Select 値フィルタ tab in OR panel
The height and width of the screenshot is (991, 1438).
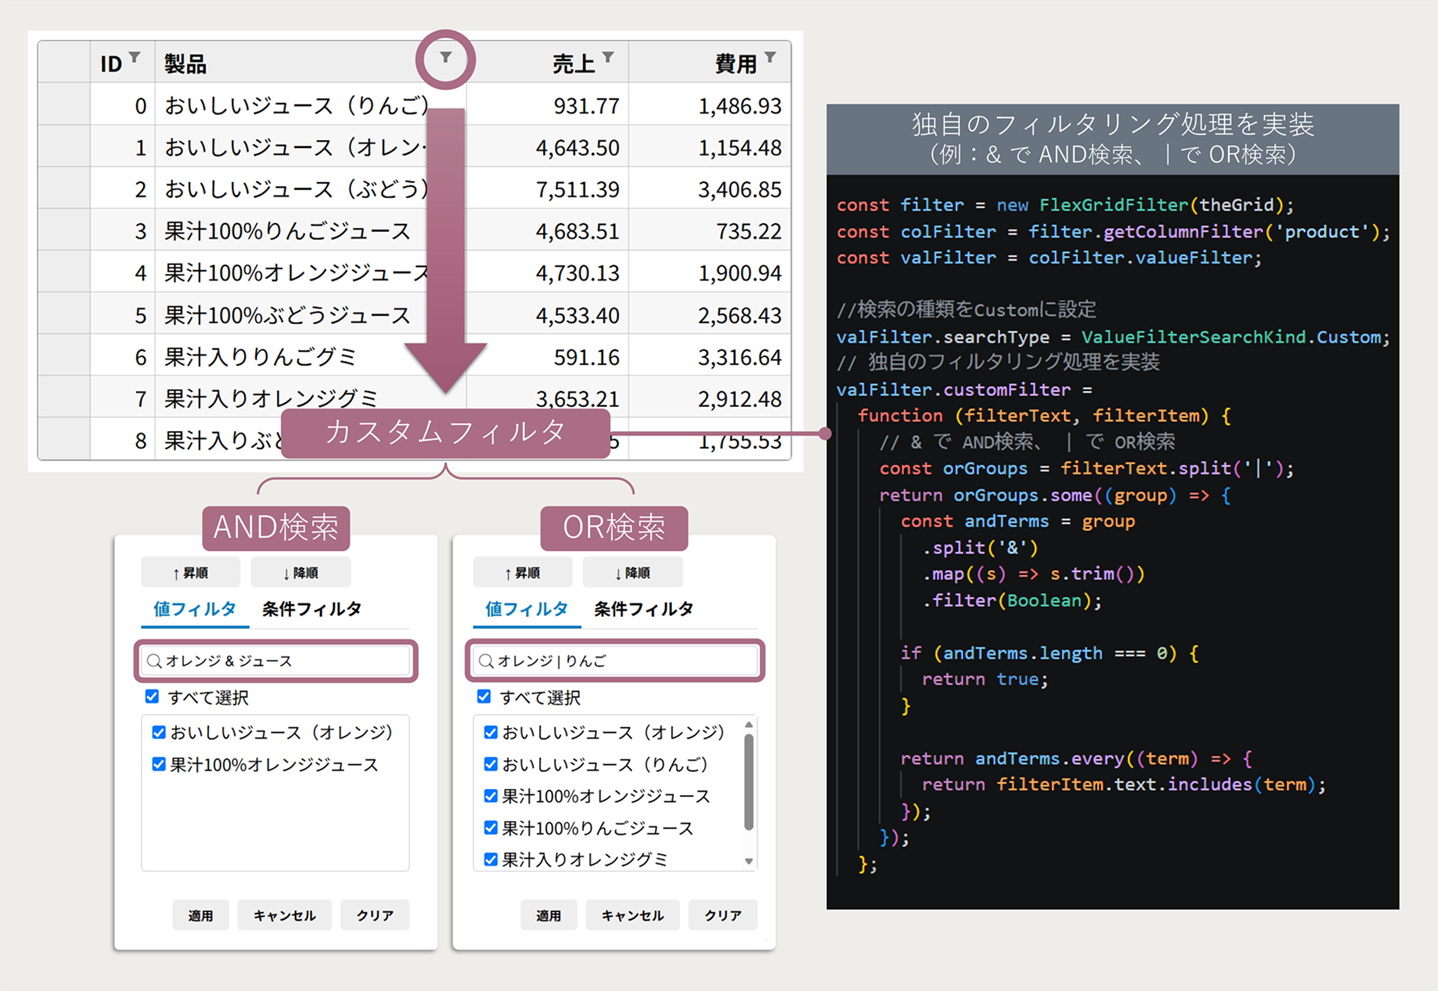526,609
